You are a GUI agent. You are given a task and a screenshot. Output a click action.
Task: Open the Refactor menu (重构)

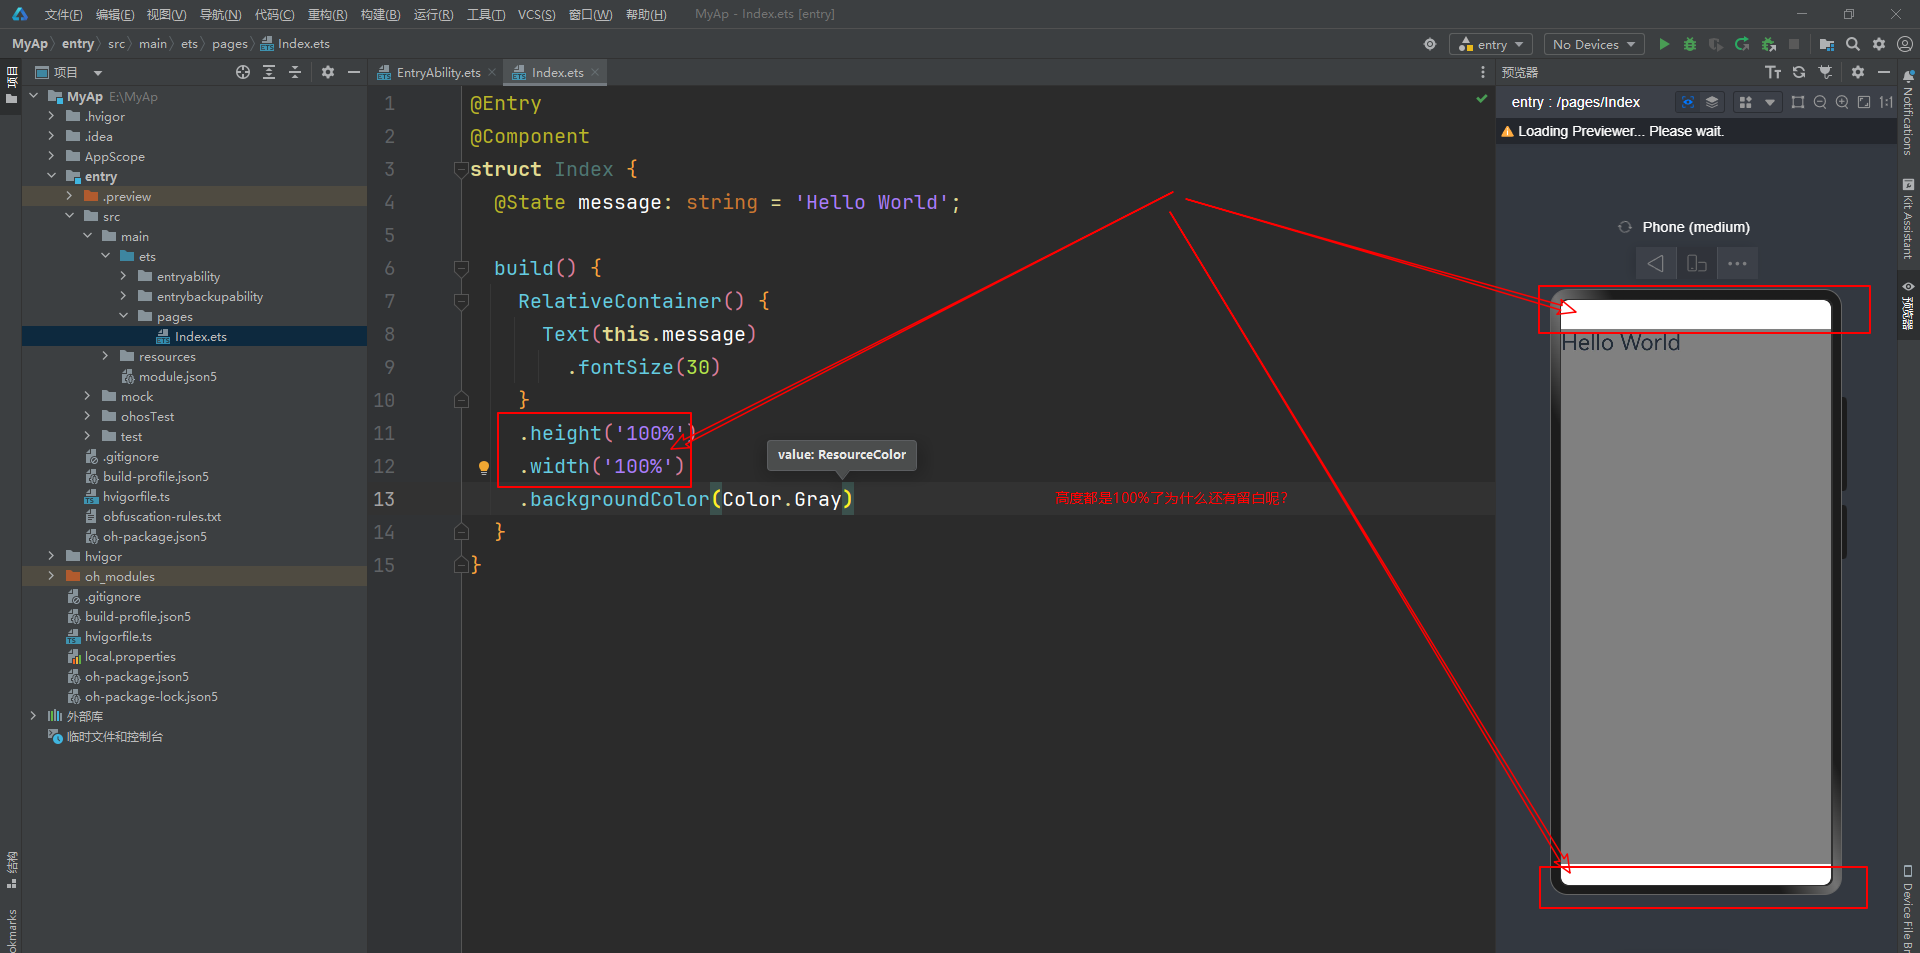327,14
